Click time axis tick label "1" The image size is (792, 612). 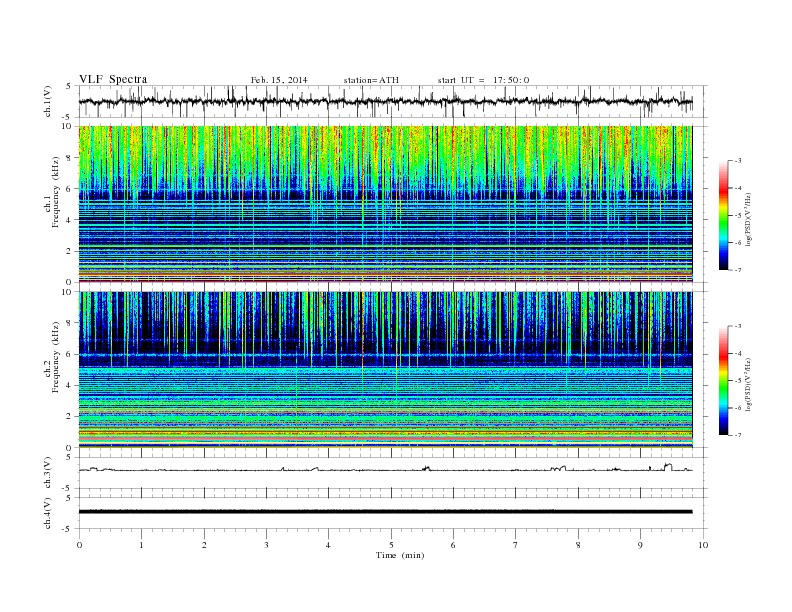[141, 545]
